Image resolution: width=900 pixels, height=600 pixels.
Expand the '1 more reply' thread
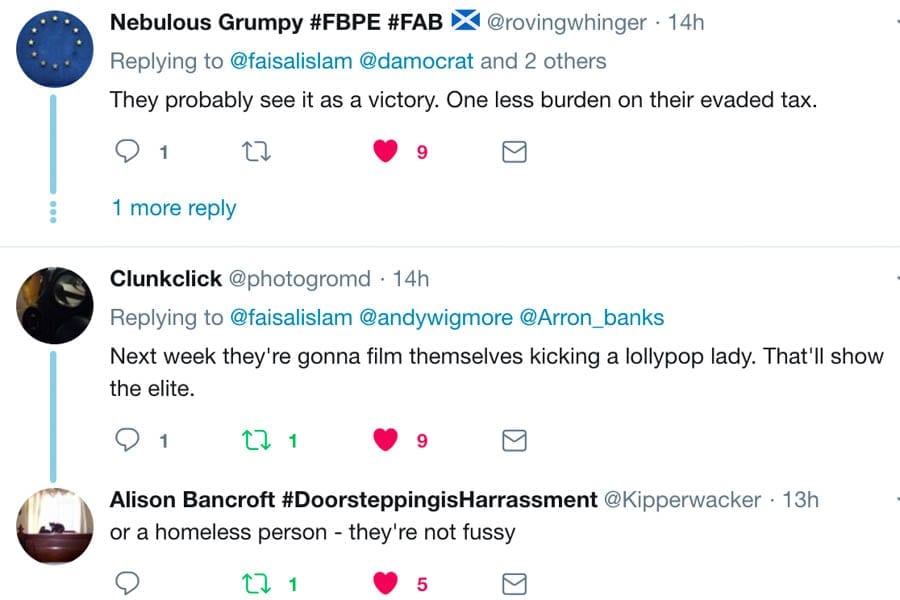tap(173, 208)
